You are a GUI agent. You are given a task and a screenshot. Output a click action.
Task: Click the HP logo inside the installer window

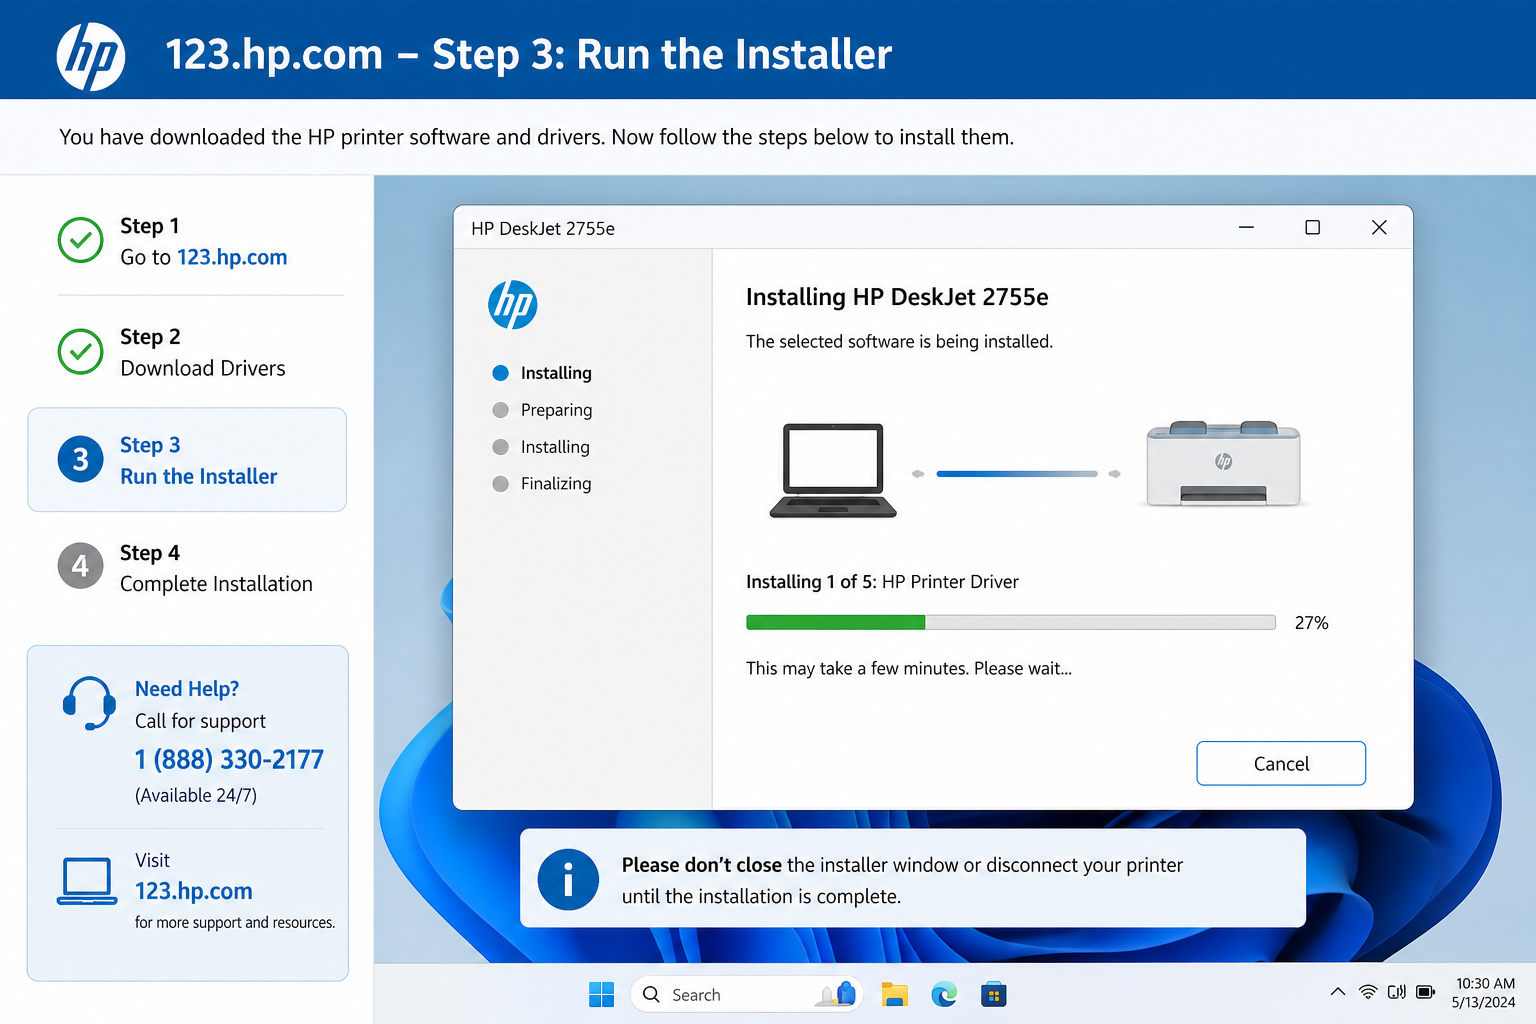pos(513,305)
